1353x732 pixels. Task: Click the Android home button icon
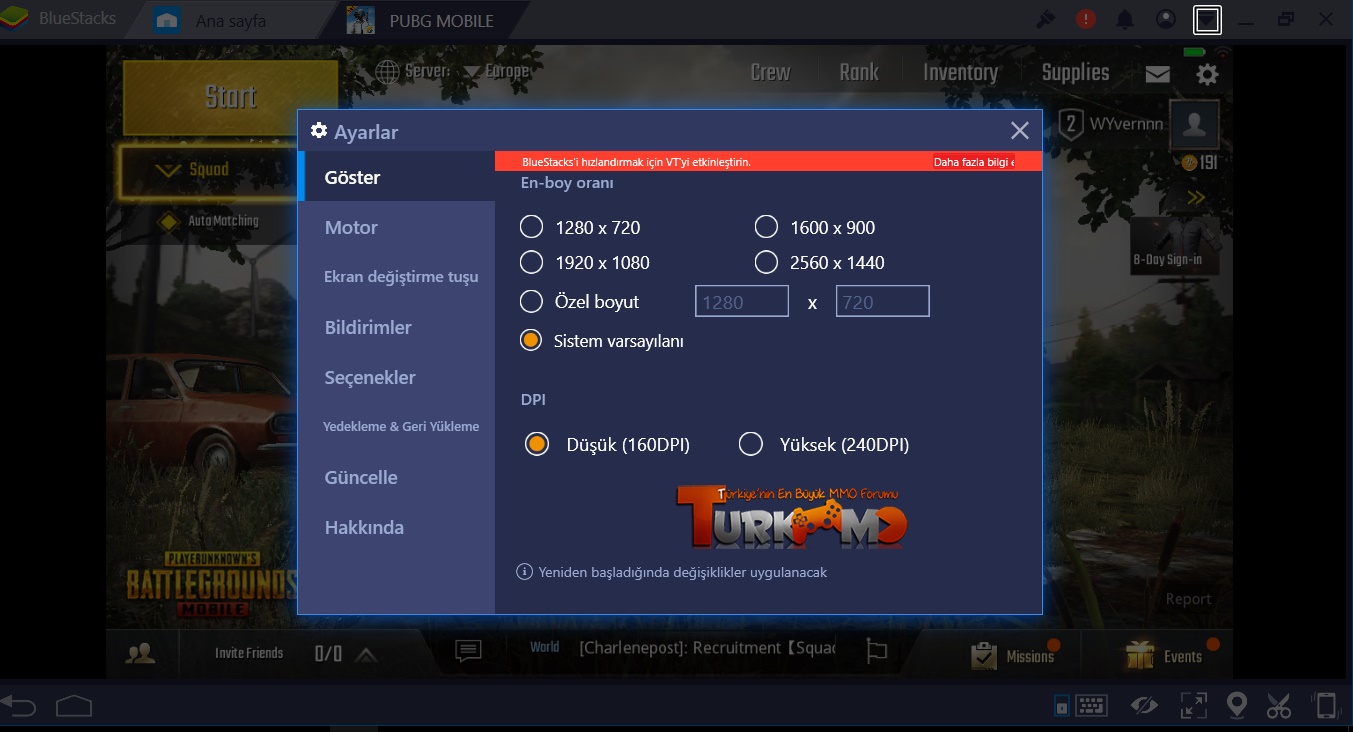coord(75,706)
